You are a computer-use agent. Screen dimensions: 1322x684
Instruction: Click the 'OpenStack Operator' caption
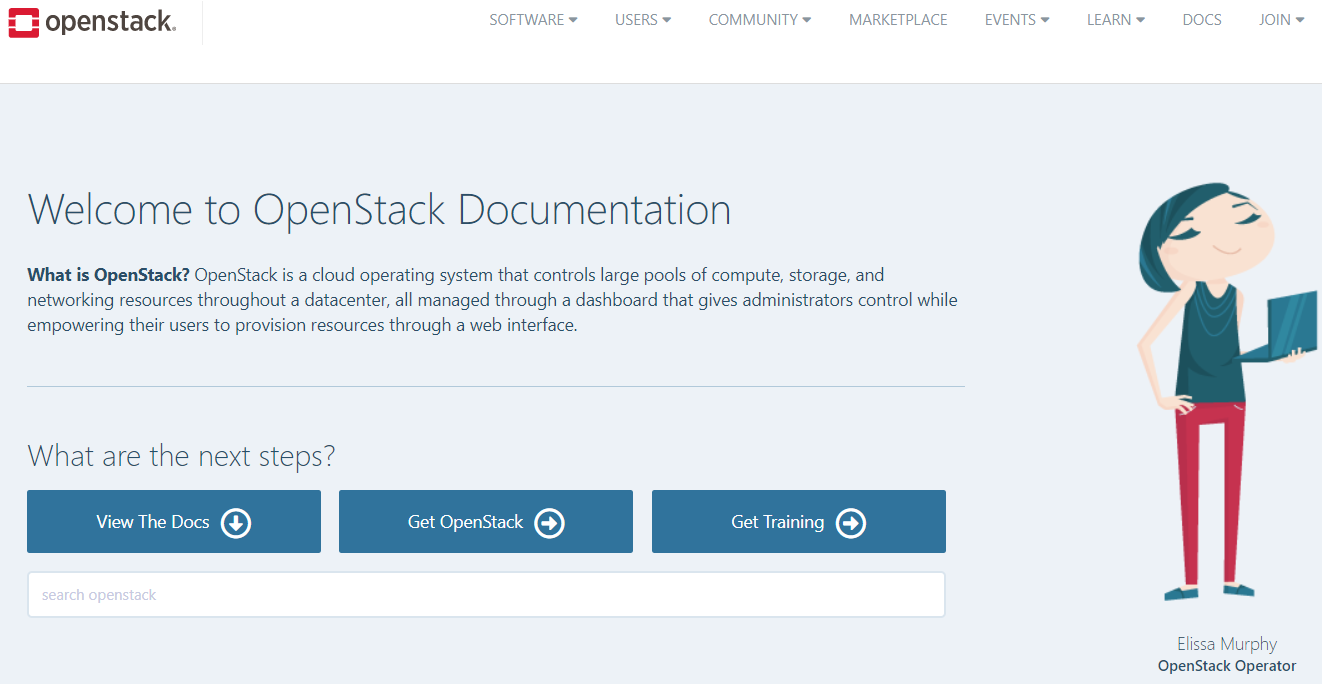(1227, 666)
